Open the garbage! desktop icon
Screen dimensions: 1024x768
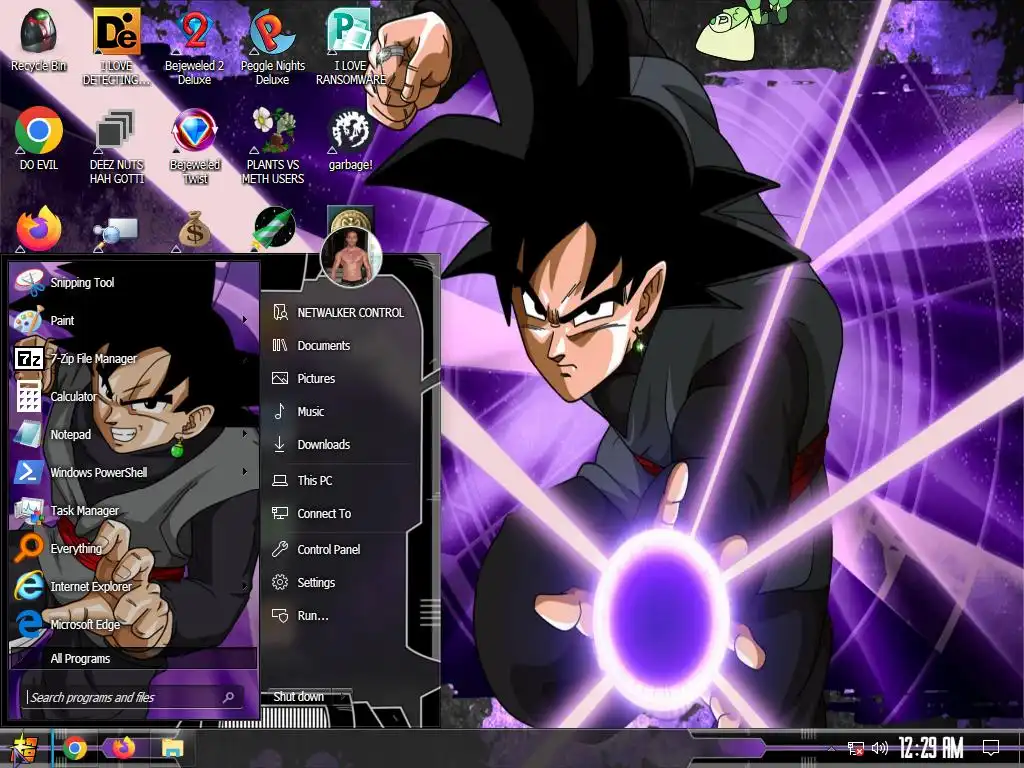351,139
